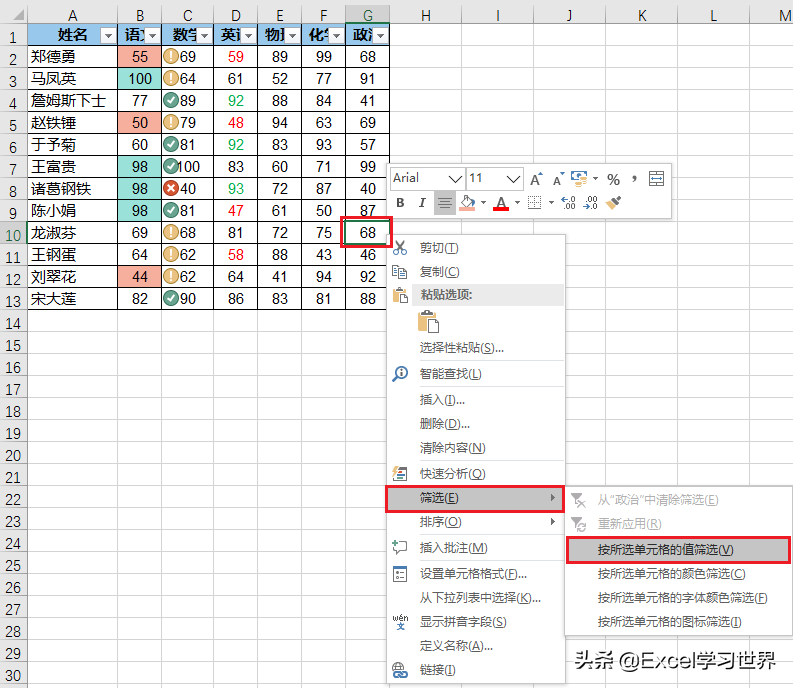
Task: Expand the fill color dropdown arrow
Action: tap(483, 203)
